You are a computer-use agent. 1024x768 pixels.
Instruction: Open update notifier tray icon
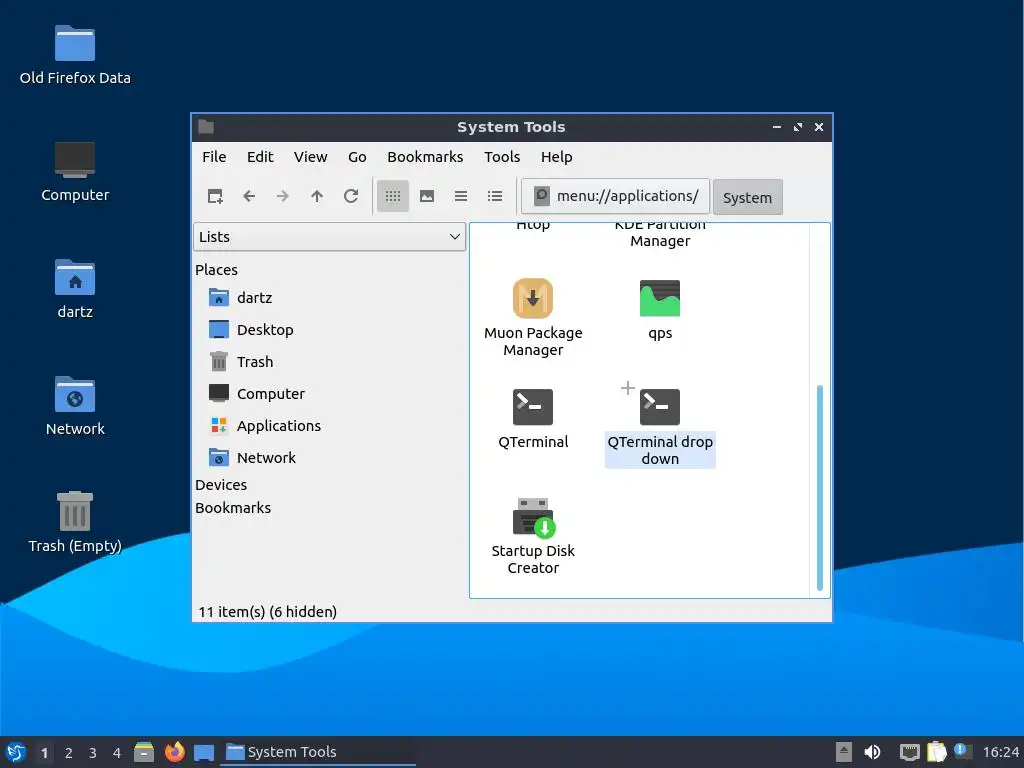pyautogui.click(x=963, y=751)
